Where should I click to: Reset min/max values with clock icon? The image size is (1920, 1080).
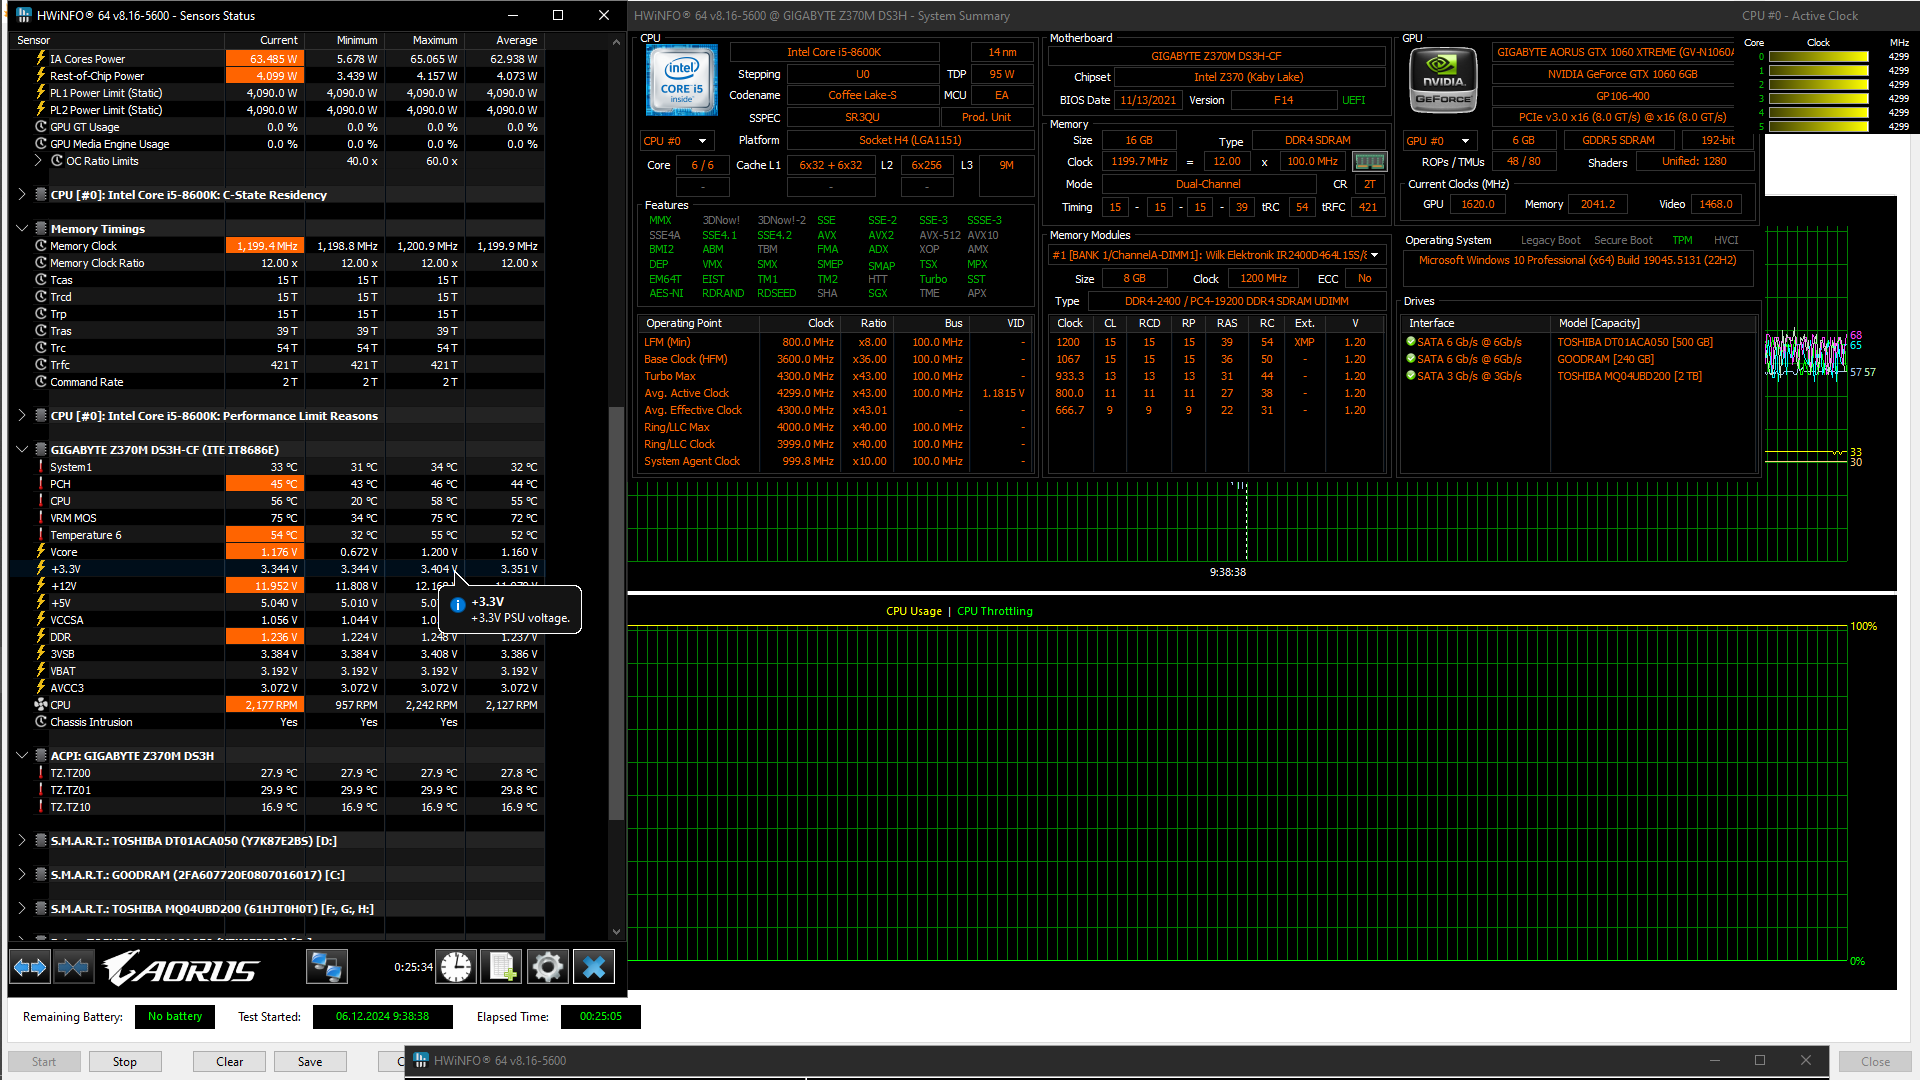pyautogui.click(x=457, y=967)
